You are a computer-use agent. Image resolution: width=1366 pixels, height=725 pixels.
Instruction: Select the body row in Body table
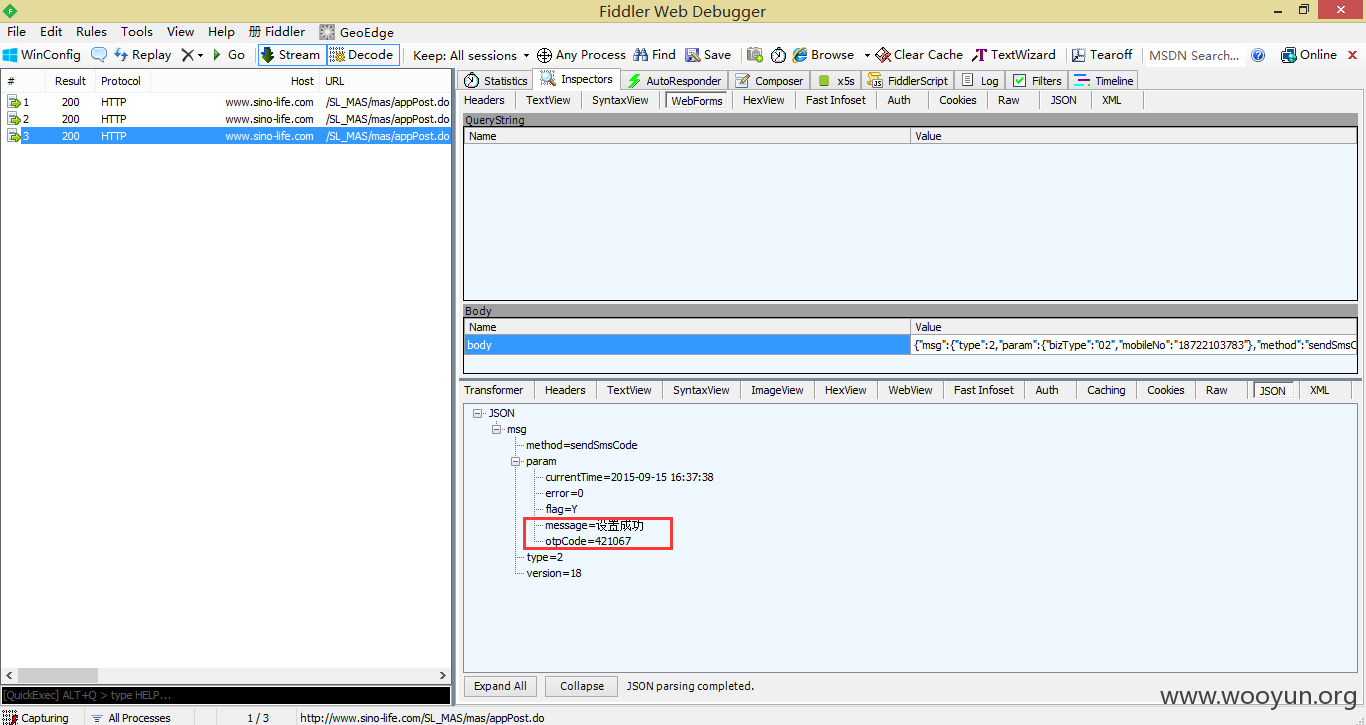[910, 345]
